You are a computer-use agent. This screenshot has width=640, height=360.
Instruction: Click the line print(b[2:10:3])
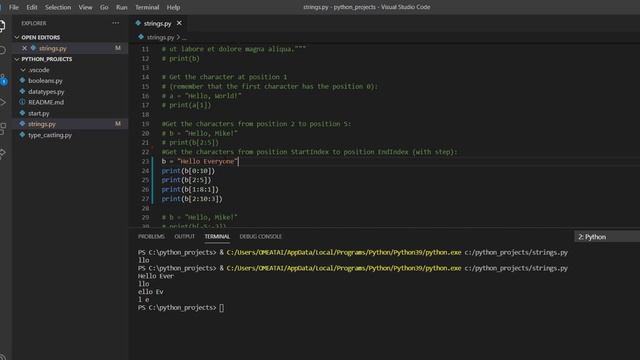[192, 199]
